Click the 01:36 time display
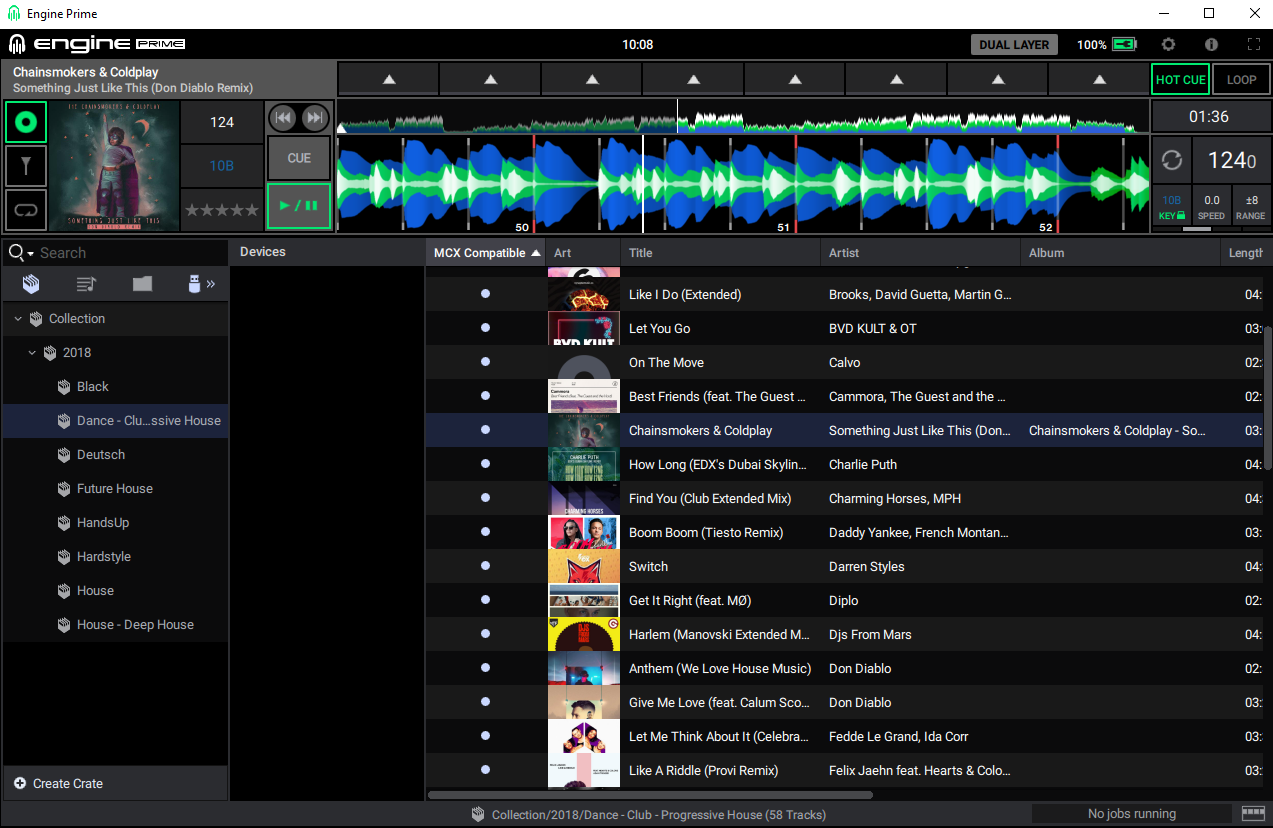Screen dimensions: 1273x828 [1209, 116]
